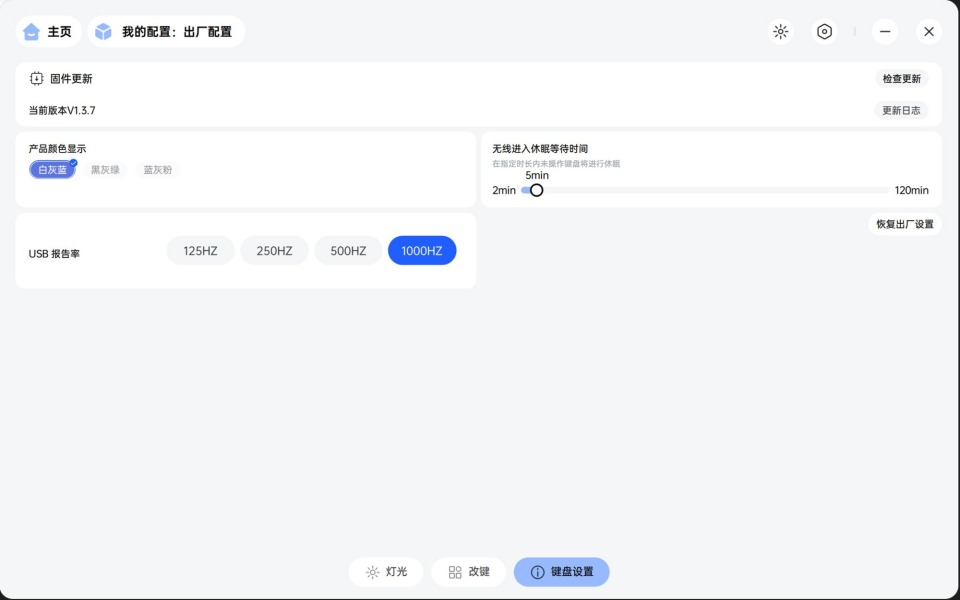This screenshot has width=960, height=600.
Task: Click the USB 报告率 label
Action: pyautogui.click(x=54, y=253)
